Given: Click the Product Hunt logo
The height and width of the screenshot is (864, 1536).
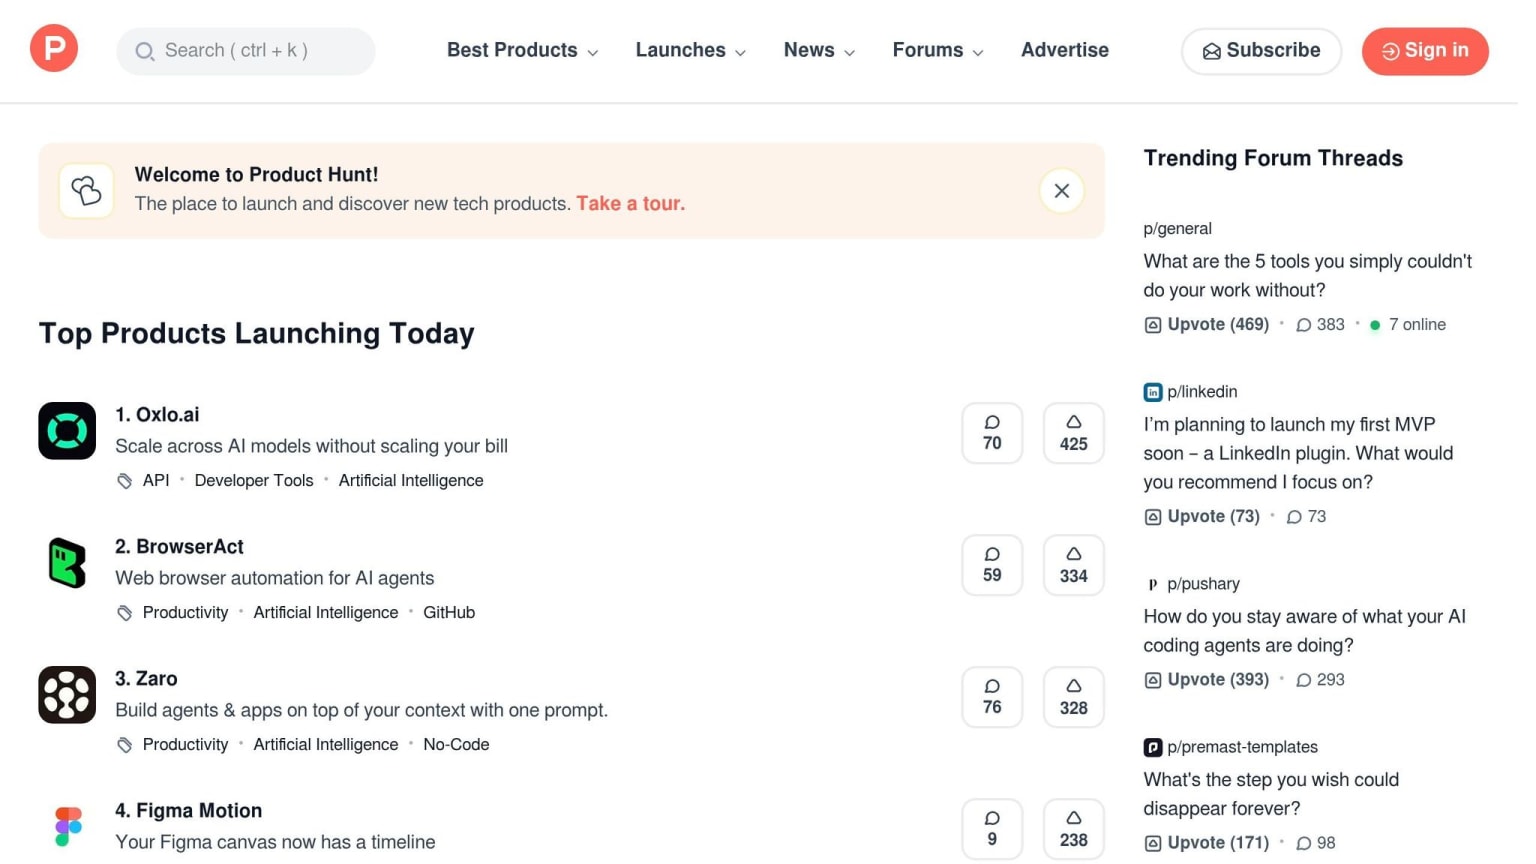Looking at the screenshot, I should click(54, 48).
